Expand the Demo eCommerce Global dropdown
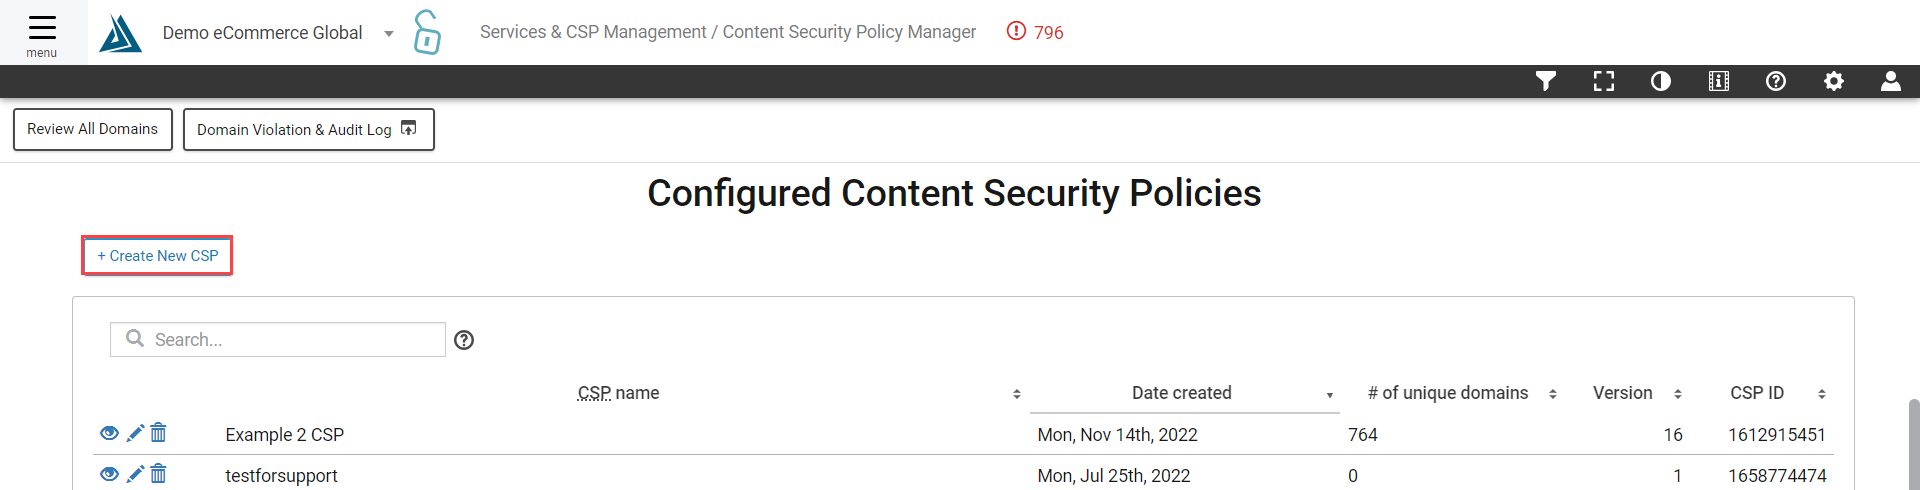Viewport: 1920px width, 490px height. click(x=389, y=34)
